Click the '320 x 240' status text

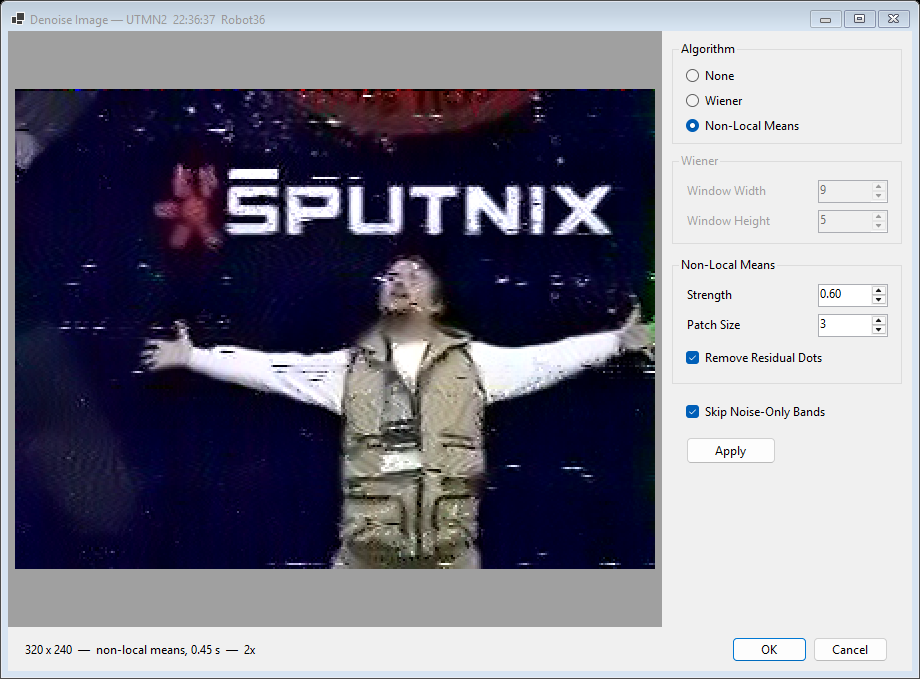(49, 650)
